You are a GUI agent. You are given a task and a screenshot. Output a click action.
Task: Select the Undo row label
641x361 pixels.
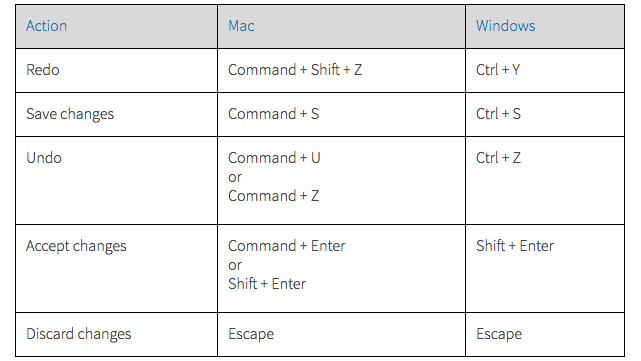[44, 158]
